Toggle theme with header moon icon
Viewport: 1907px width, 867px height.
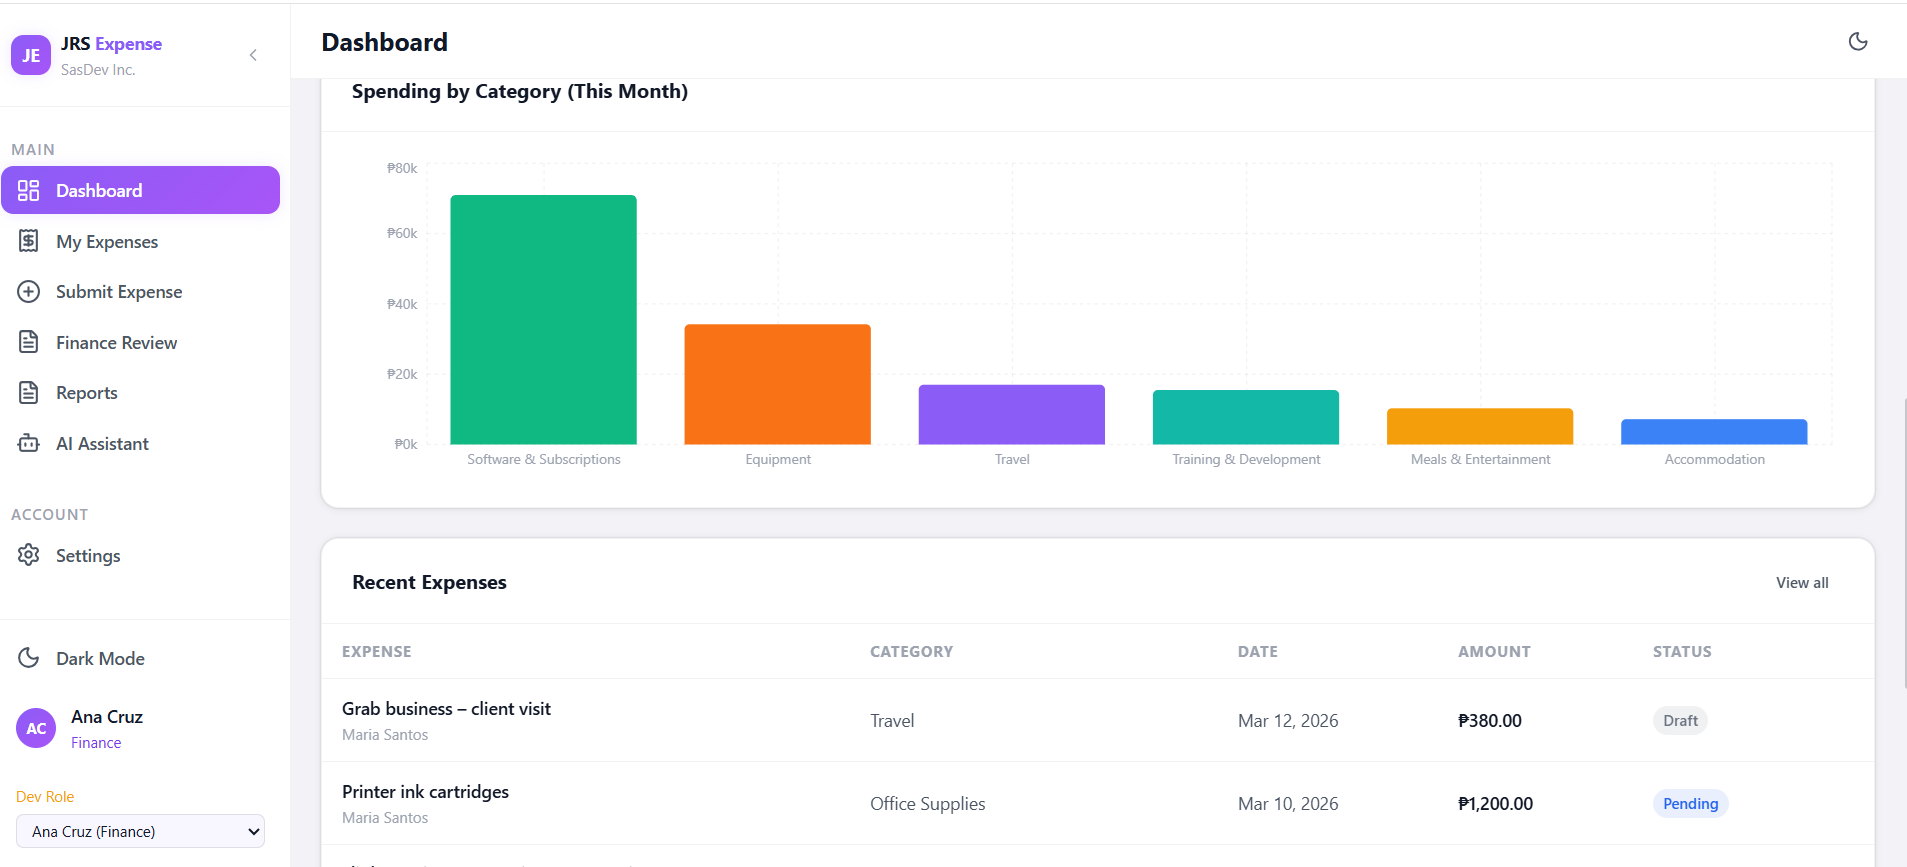click(1858, 41)
